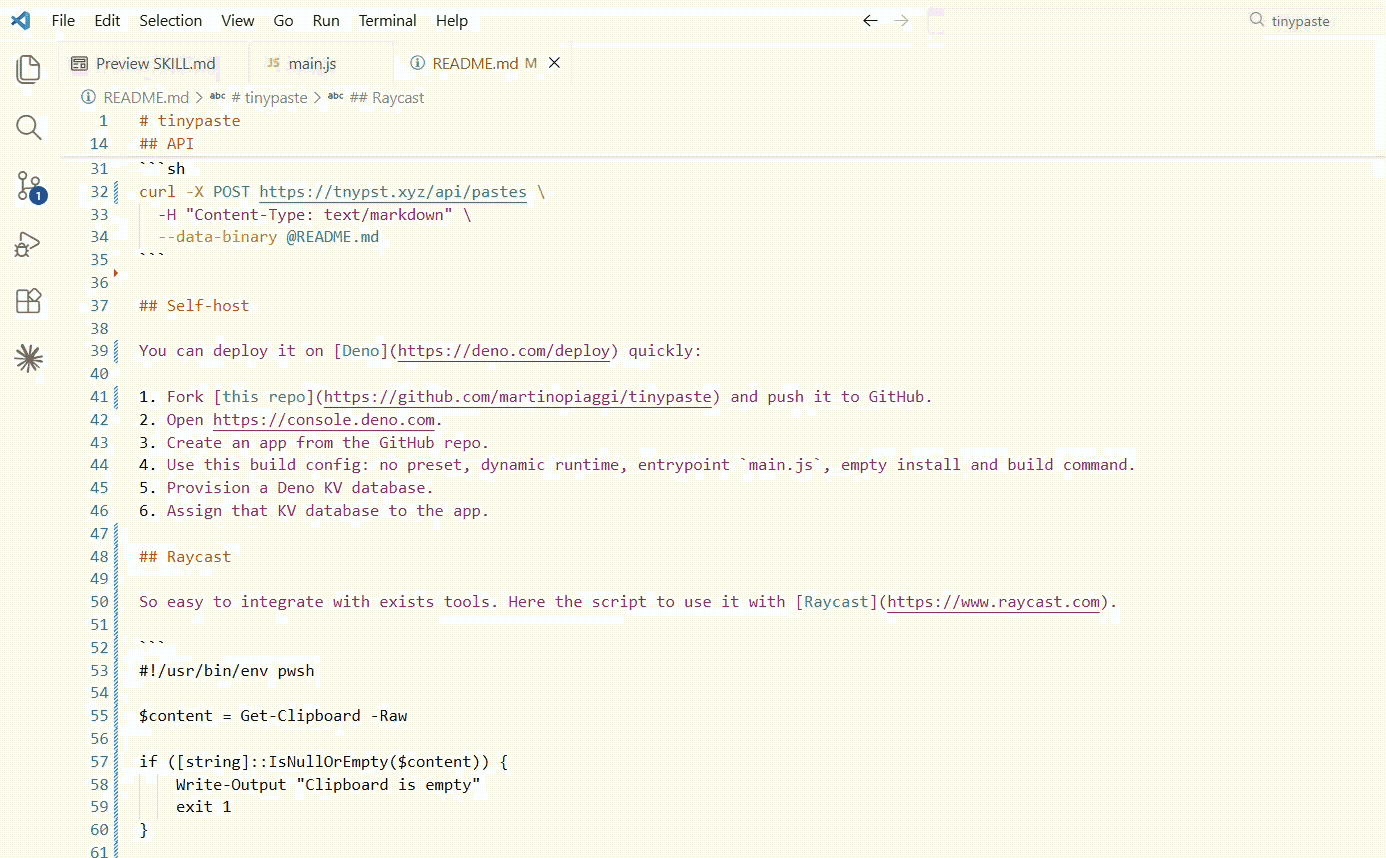Open the View menu
The image size is (1386, 858).
click(x=238, y=20)
